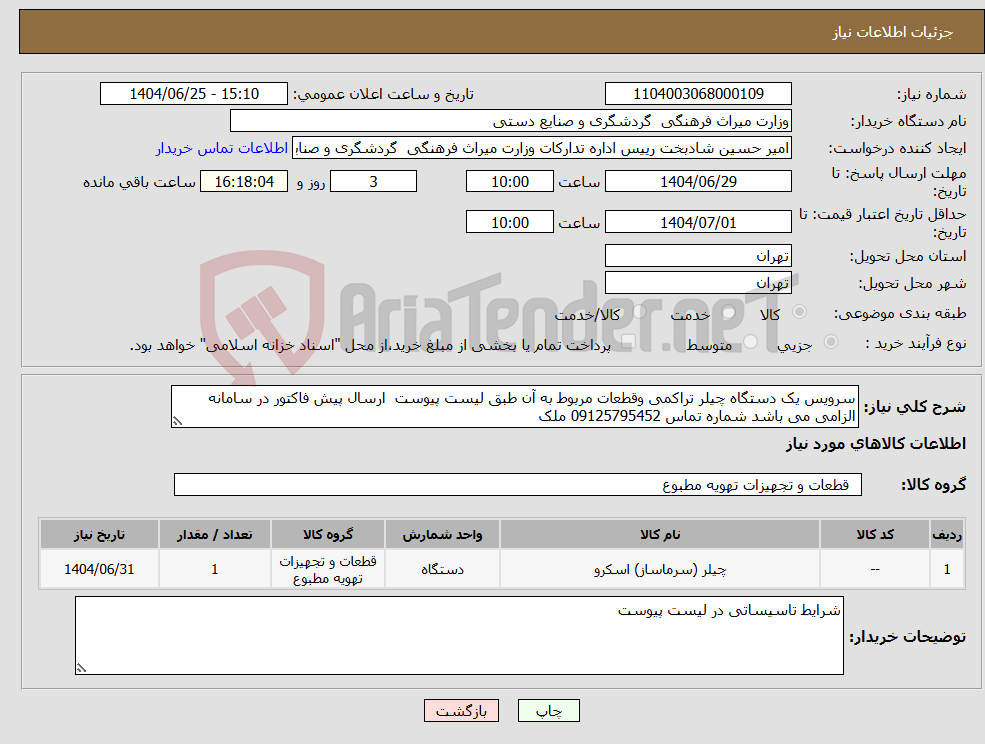The width and height of the screenshot is (985, 744).
Task: Choose جزیي purchase process type
Action: [831, 342]
